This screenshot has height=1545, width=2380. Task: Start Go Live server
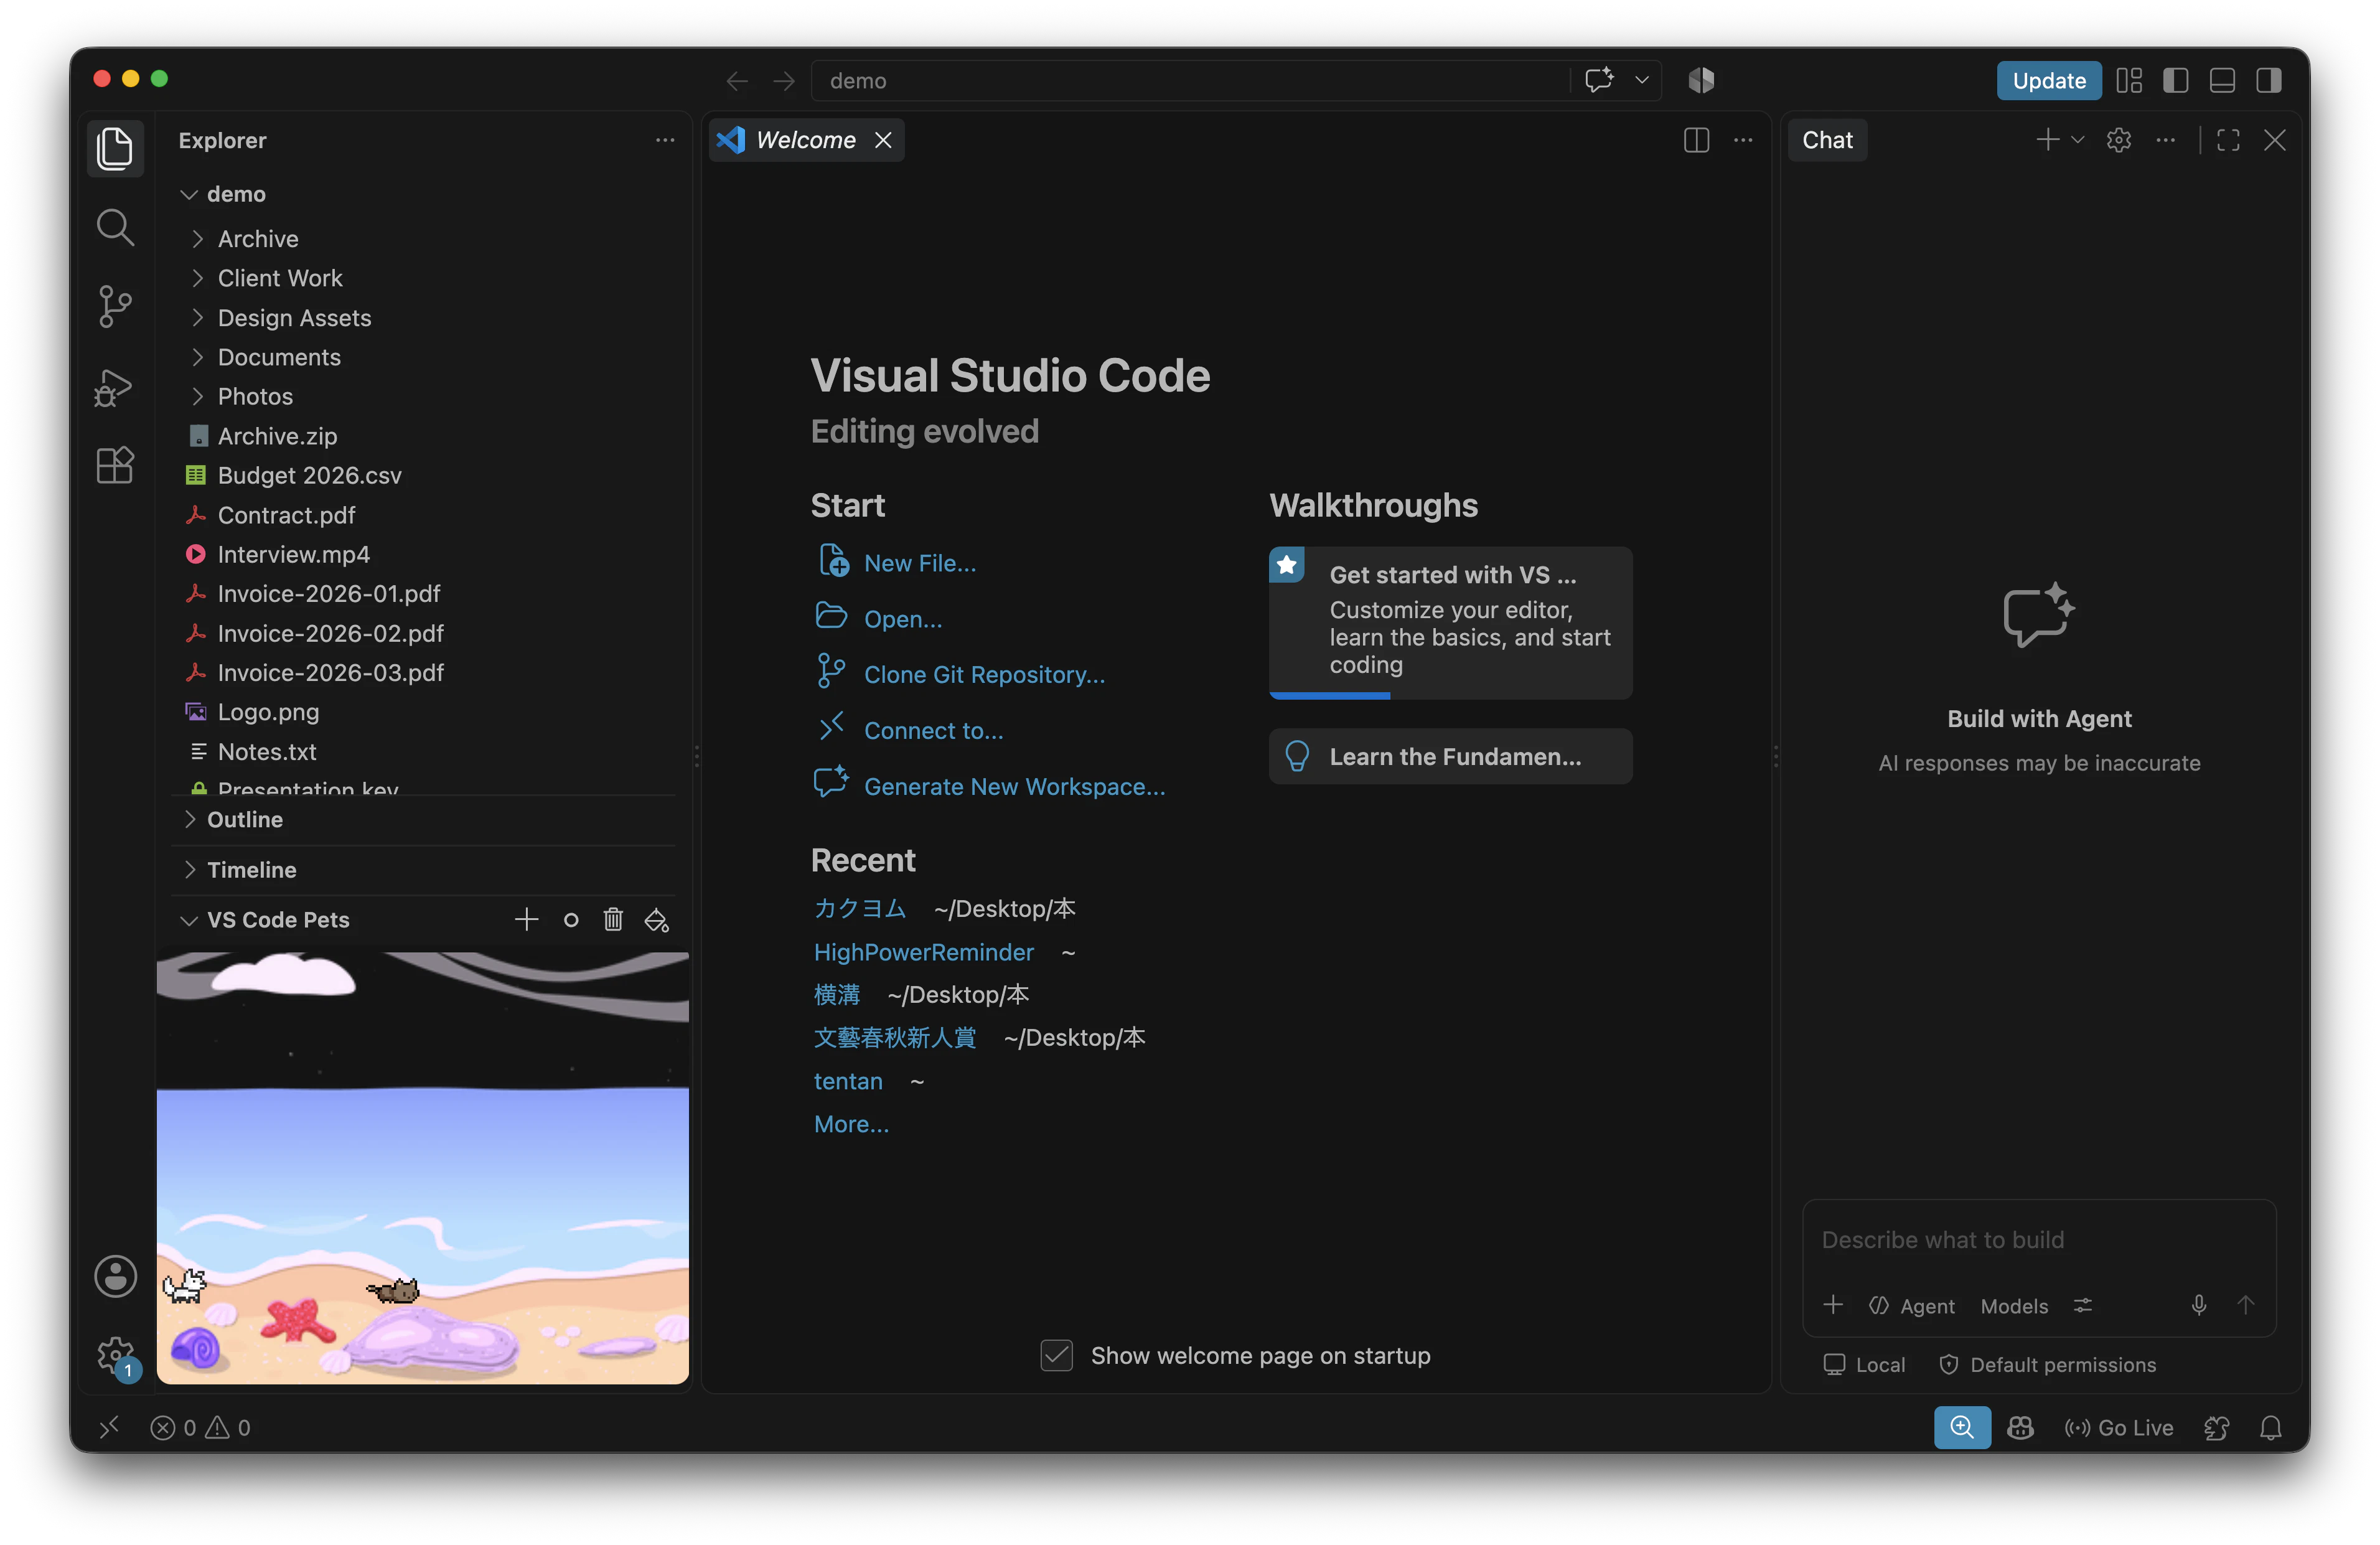click(x=2119, y=1427)
